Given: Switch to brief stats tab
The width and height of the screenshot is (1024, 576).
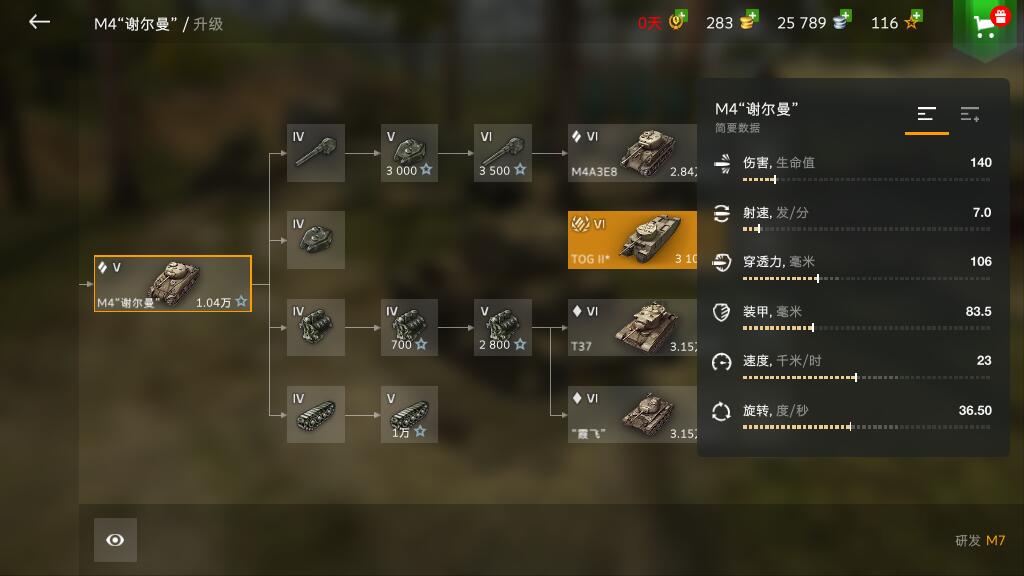Looking at the screenshot, I should tap(927, 114).
